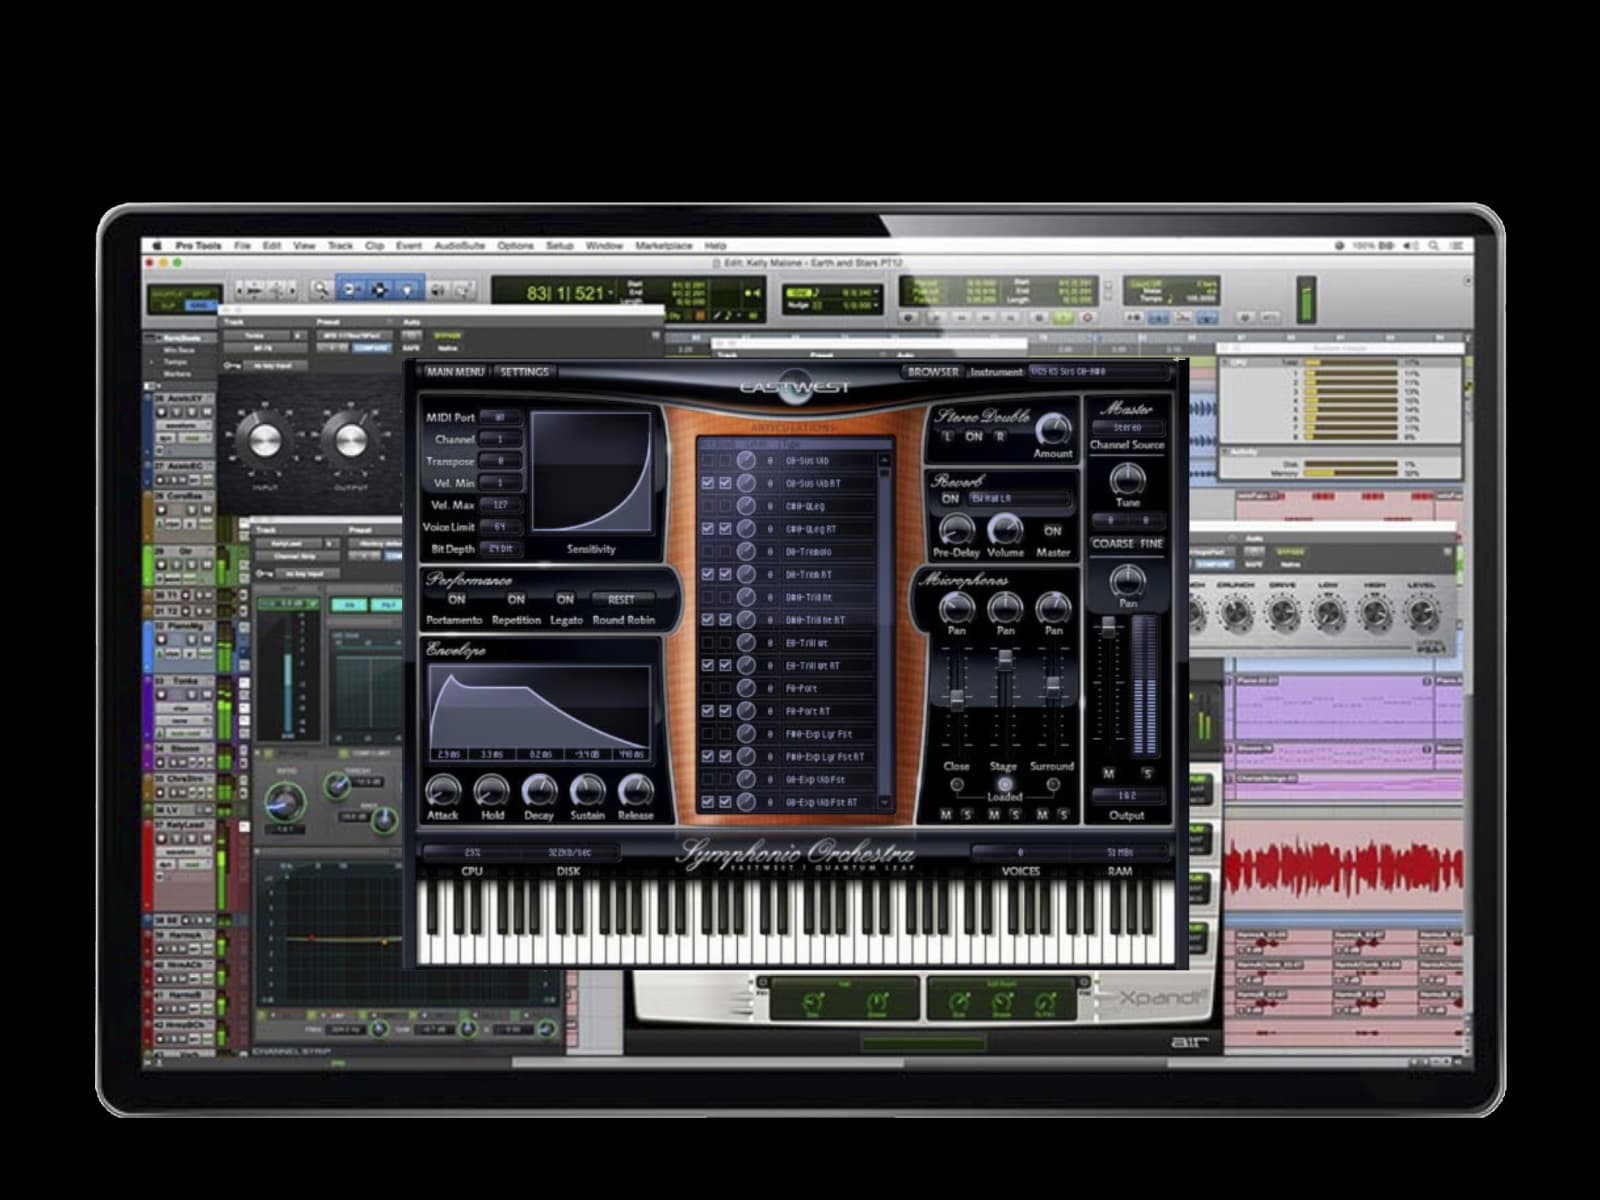
Task: Toggle first checkbox for F0-Port articulation
Action: pos(708,688)
